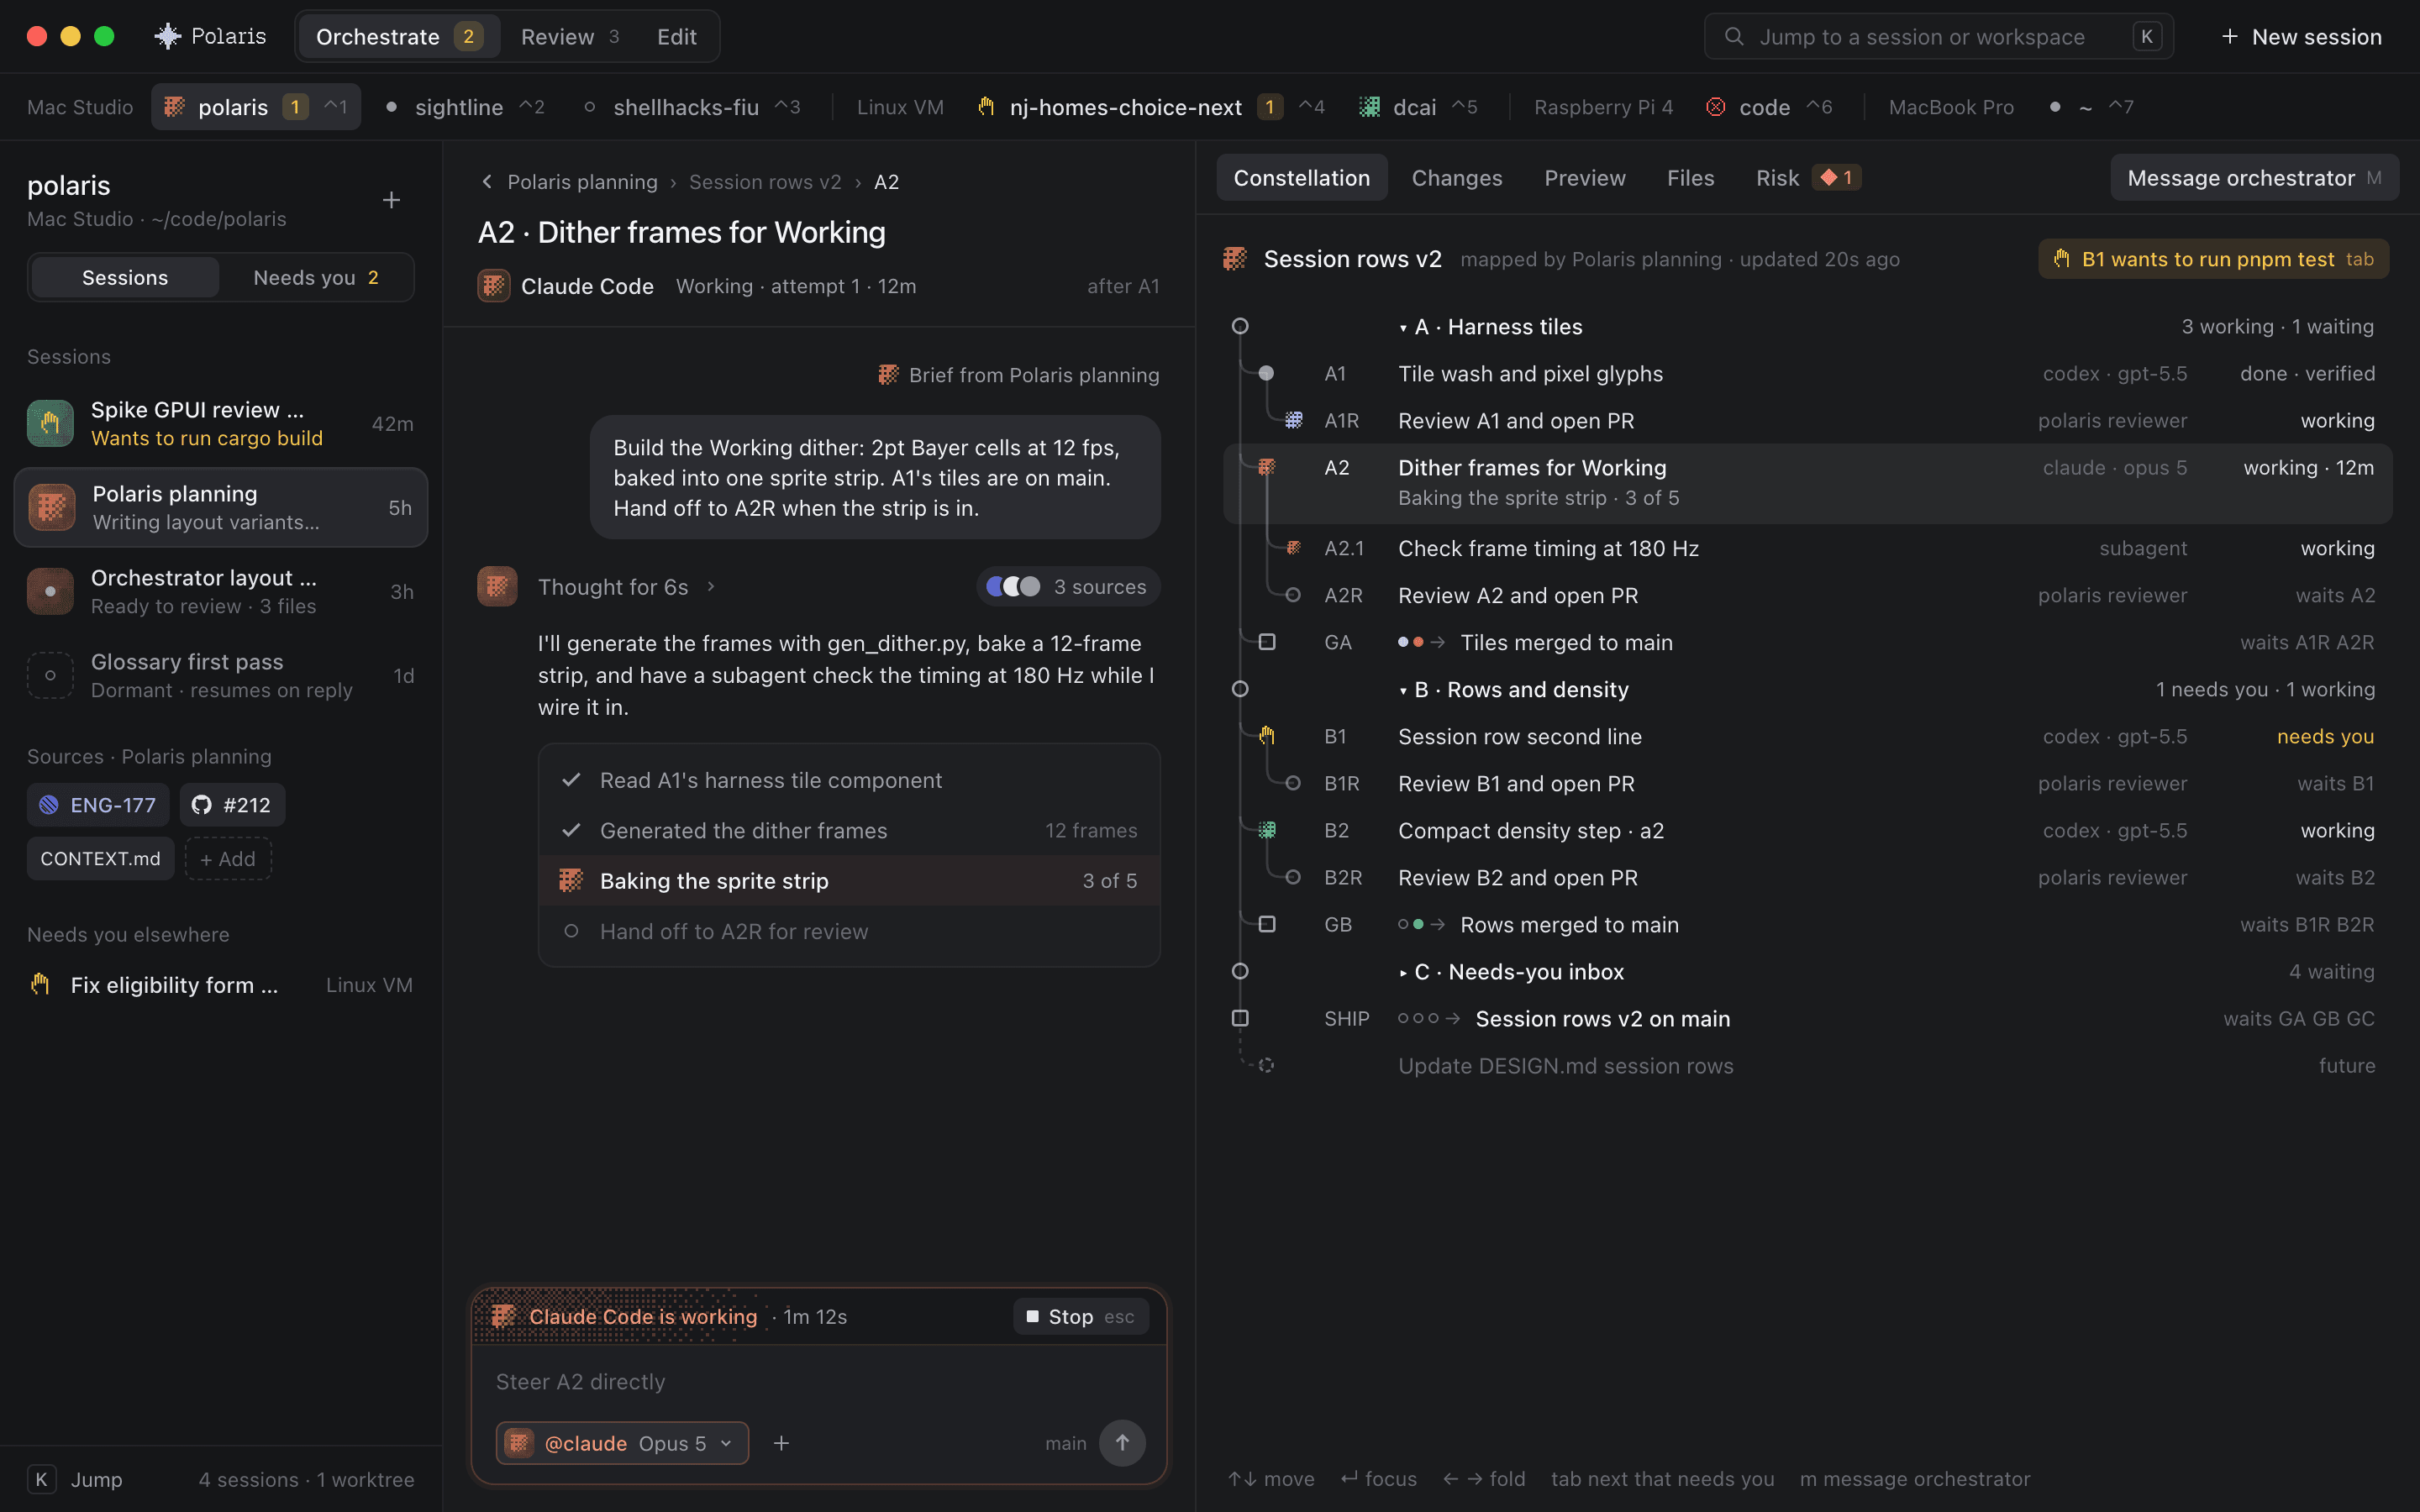Click the Spike GPUI review hand avatar
This screenshot has width=2420, height=1512.
[50, 423]
